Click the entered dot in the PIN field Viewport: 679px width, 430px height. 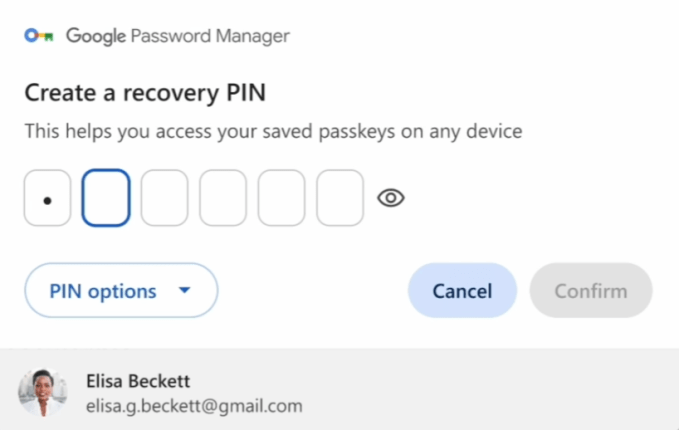click(x=47, y=199)
